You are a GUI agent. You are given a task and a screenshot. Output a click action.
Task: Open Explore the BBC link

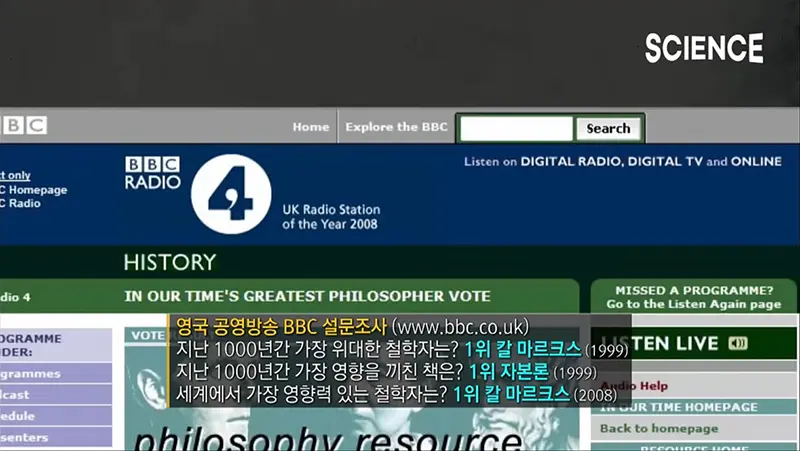click(396, 127)
